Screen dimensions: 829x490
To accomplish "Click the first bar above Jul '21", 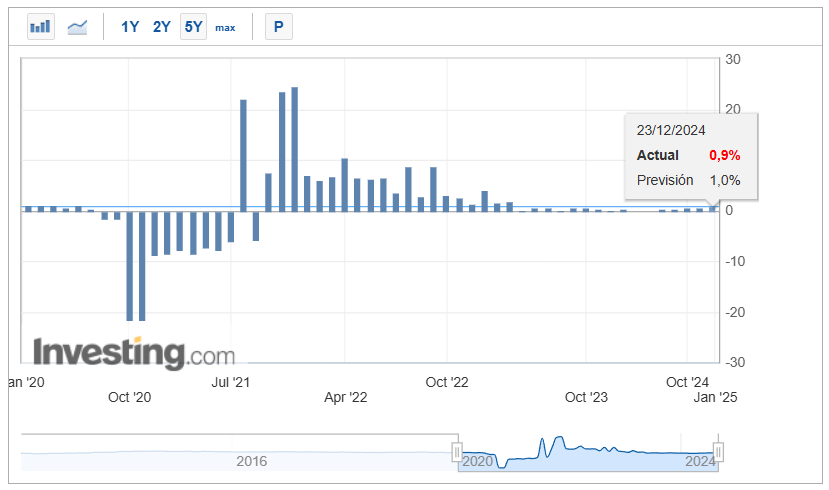I will (x=231, y=227).
